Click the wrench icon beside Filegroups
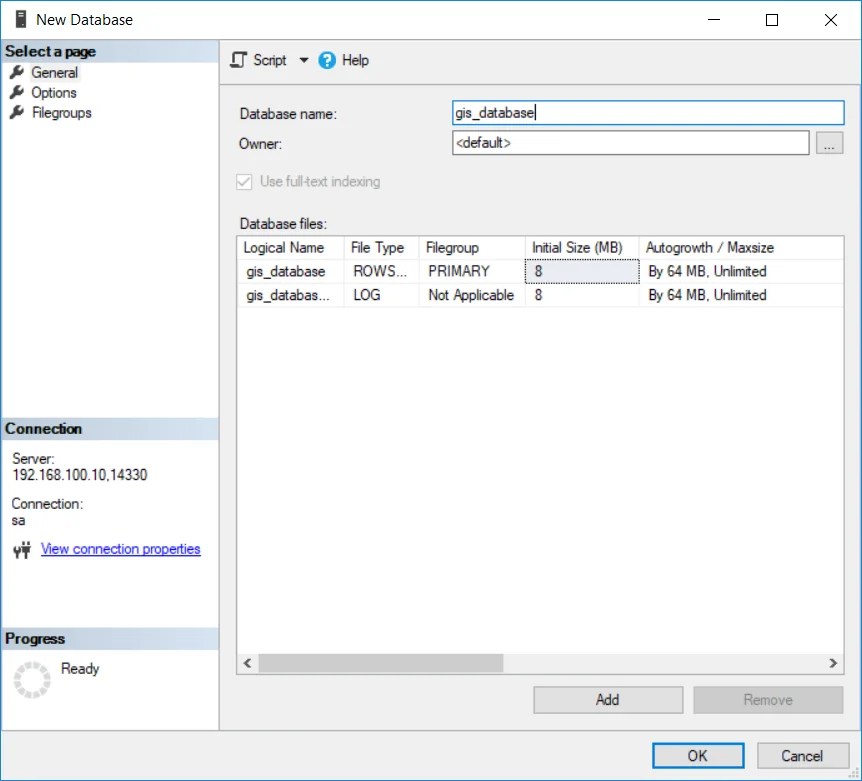 click(x=17, y=112)
